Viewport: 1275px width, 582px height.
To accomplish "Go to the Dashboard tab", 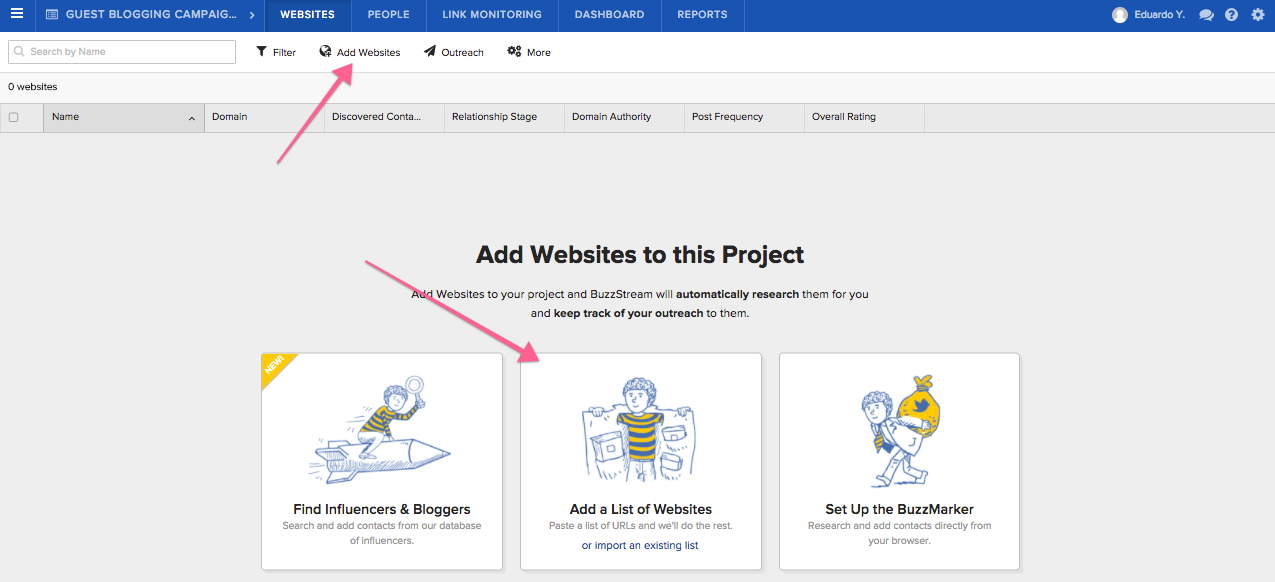I will point(609,15).
